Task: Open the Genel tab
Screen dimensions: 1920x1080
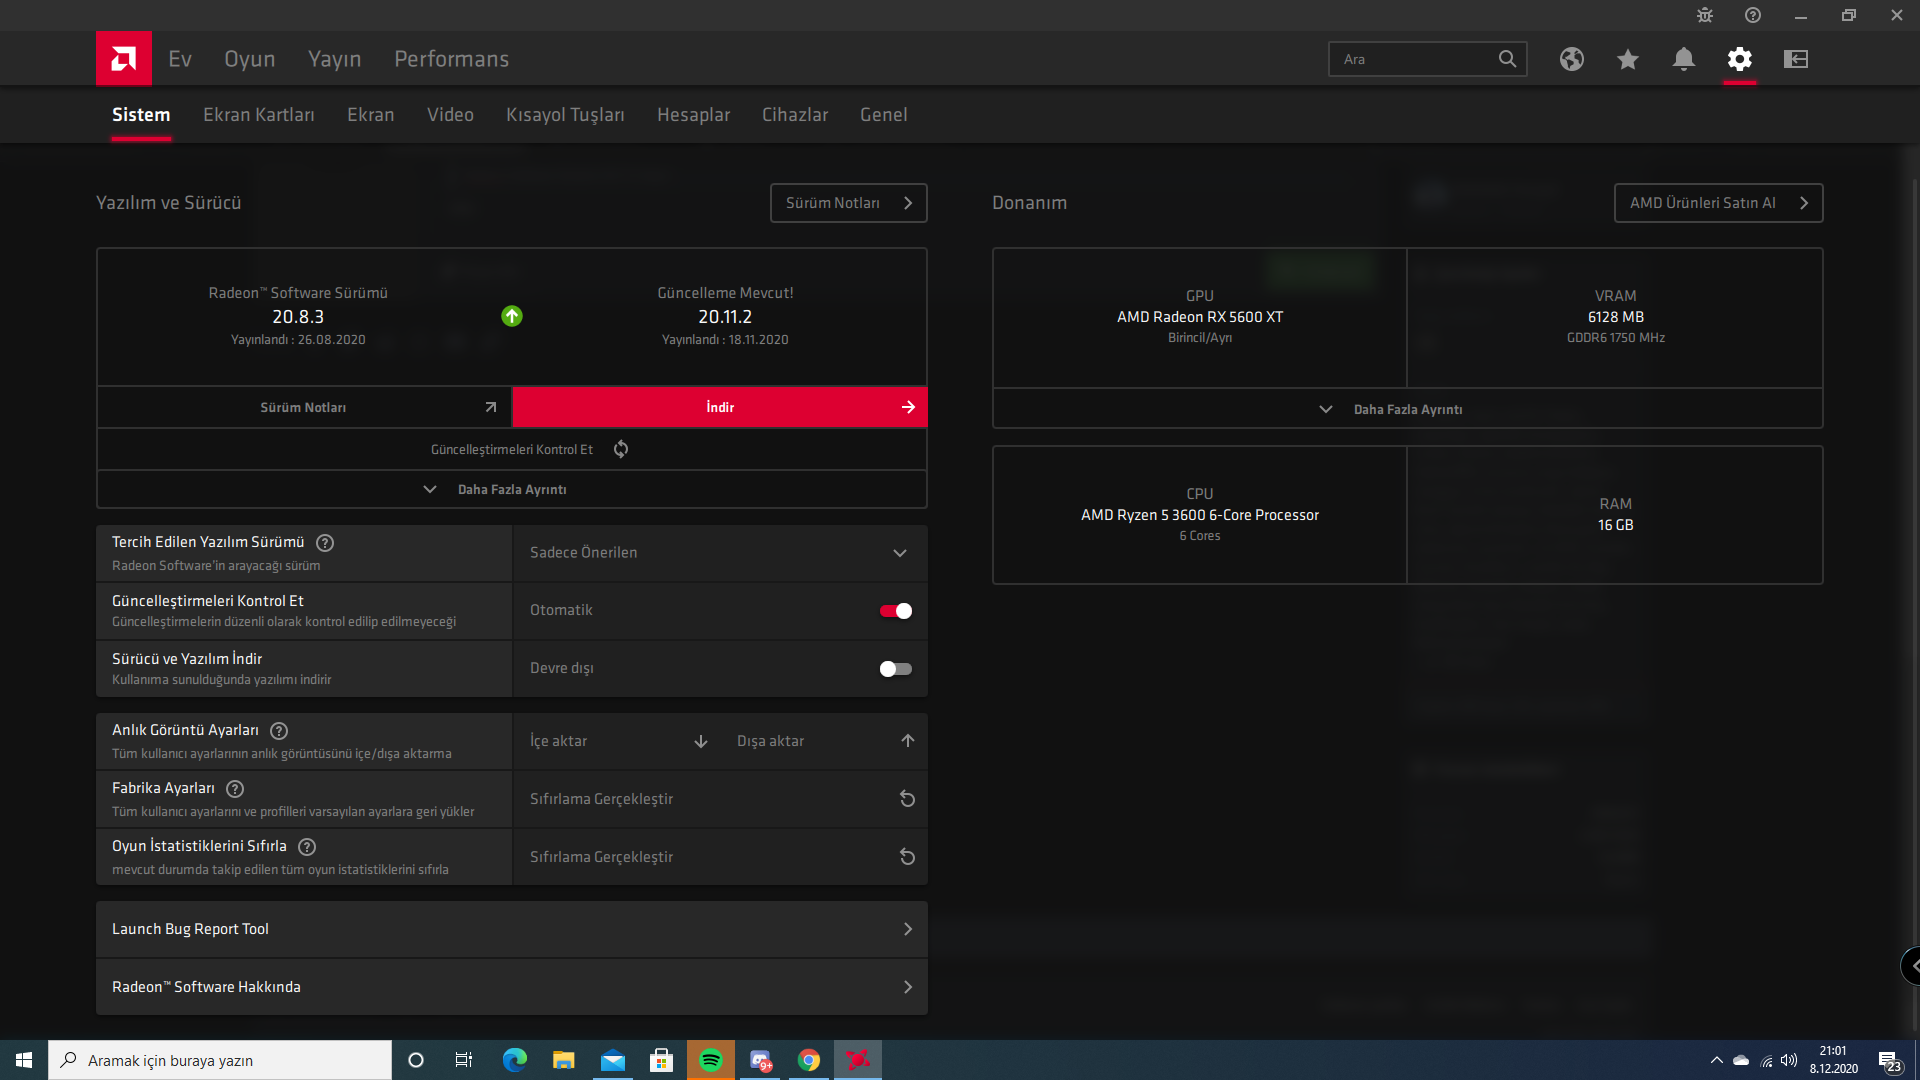Action: coord(884,115)
